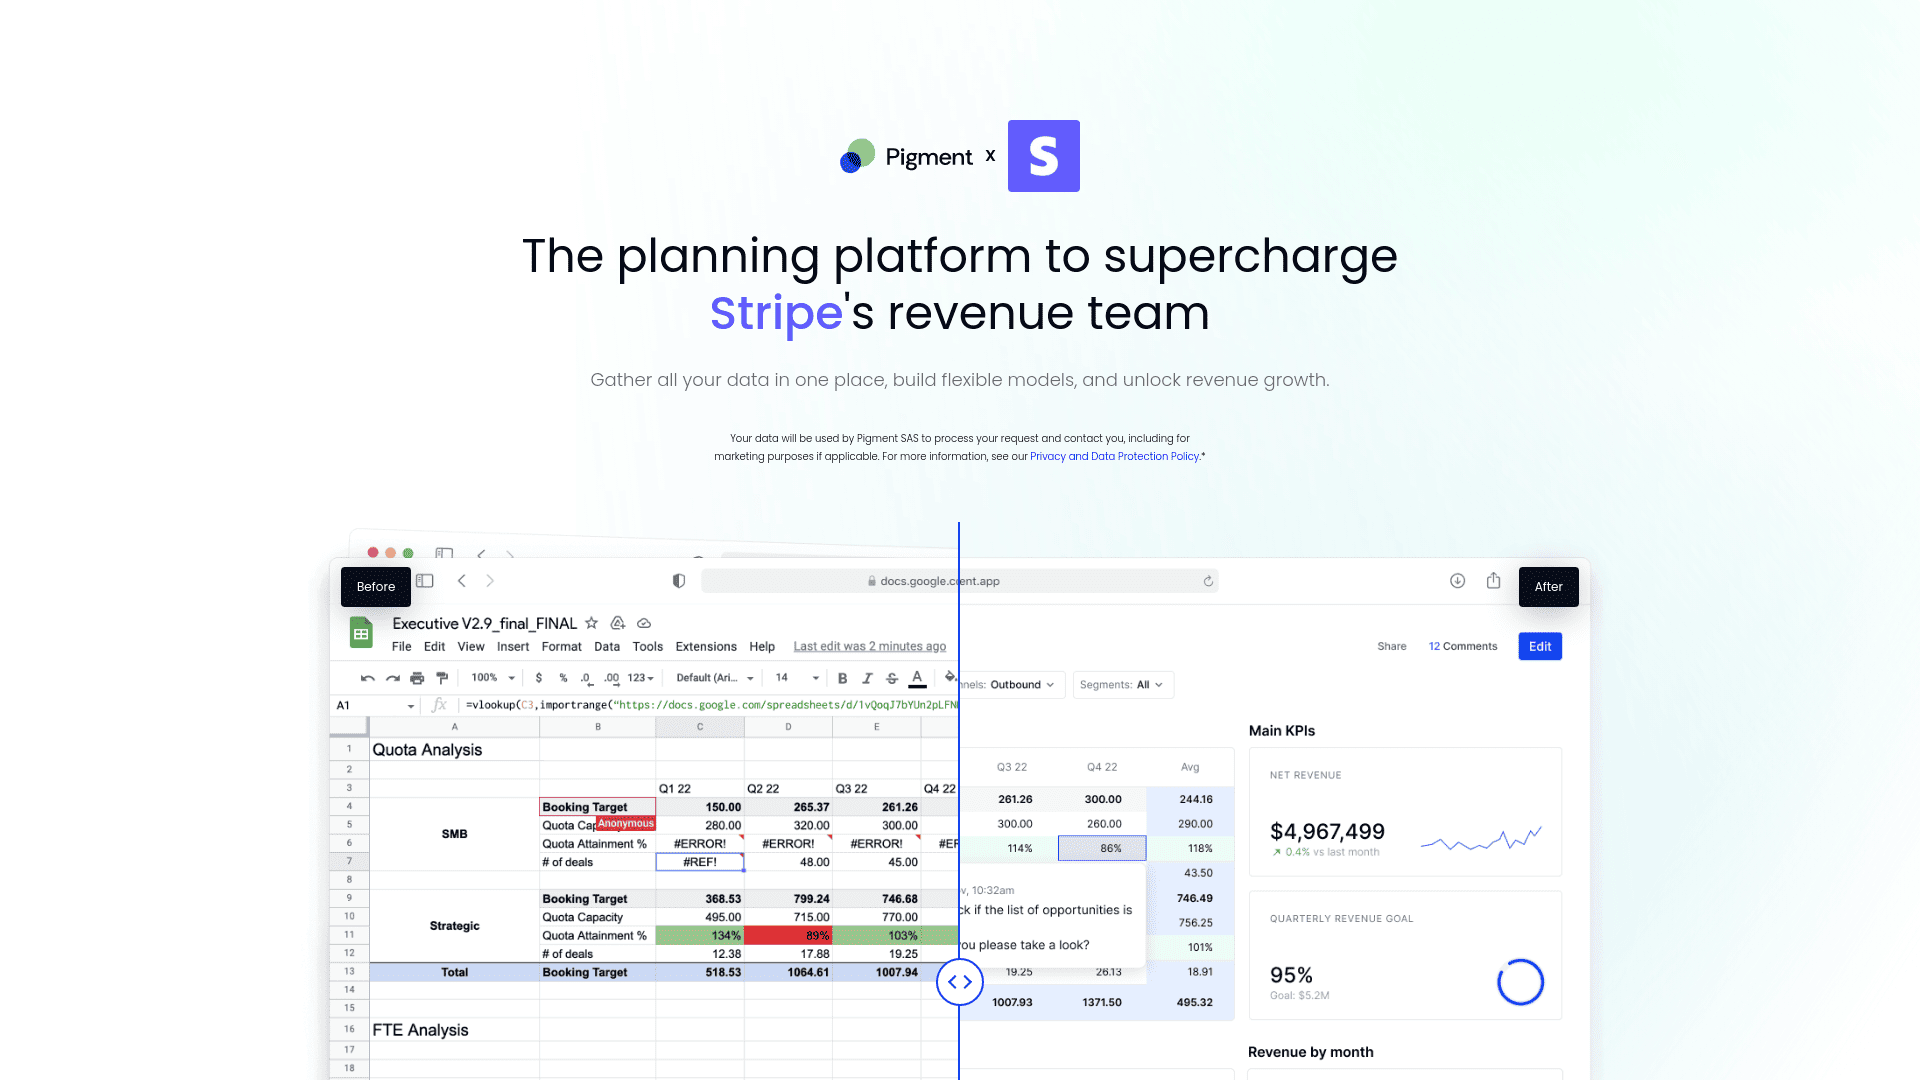1920x1080 pixels.
Task: Click the move to Drive icon
Action: [x=617, y=623]
